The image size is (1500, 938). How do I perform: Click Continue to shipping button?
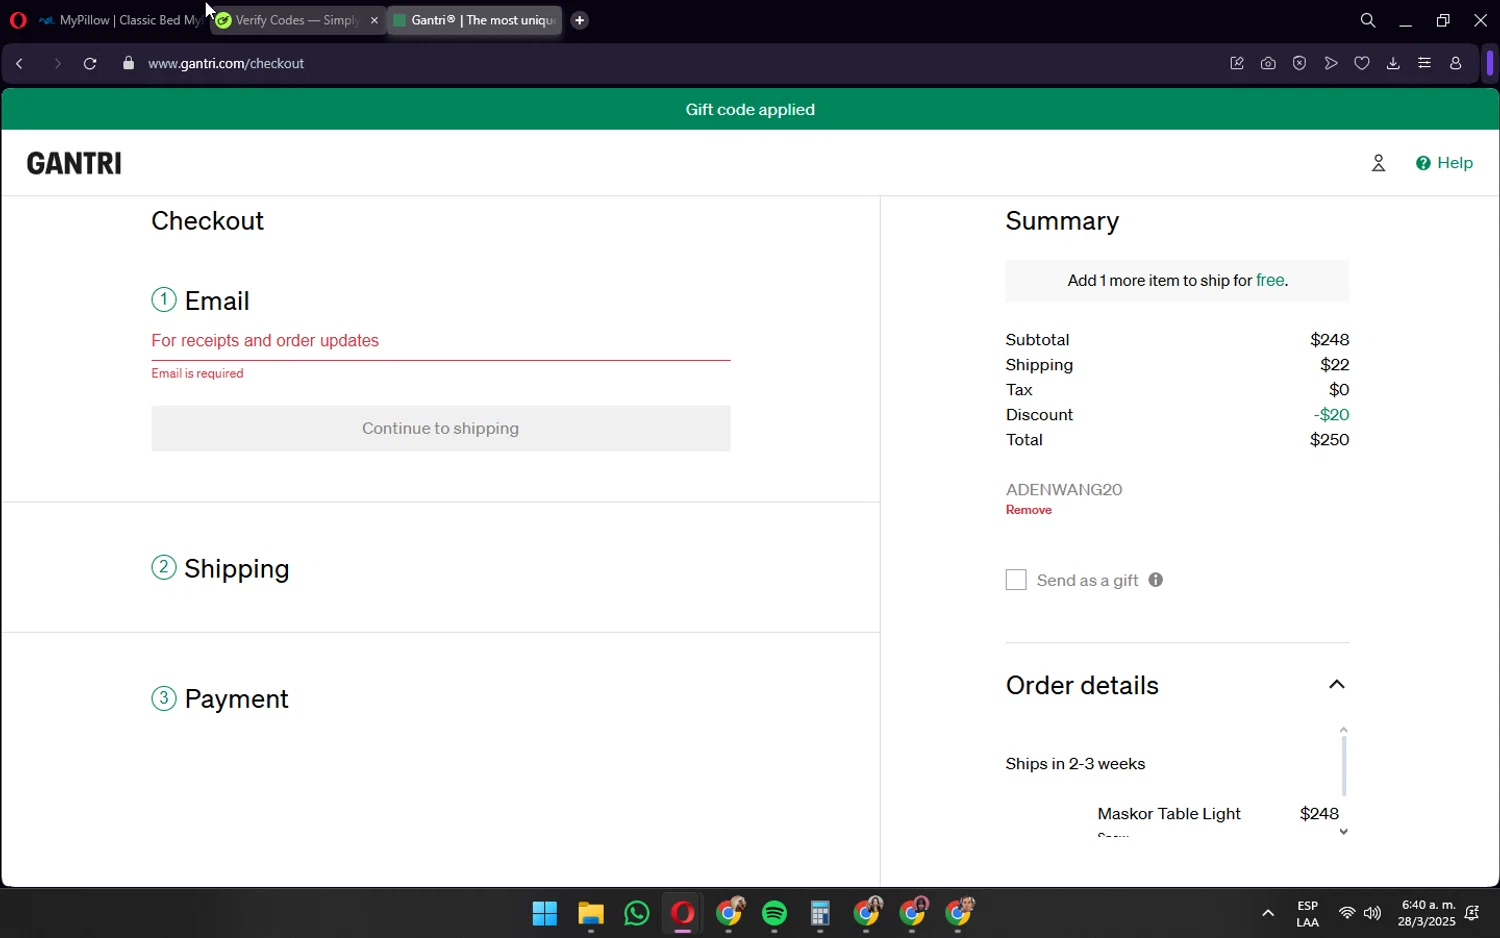(440, 428)
